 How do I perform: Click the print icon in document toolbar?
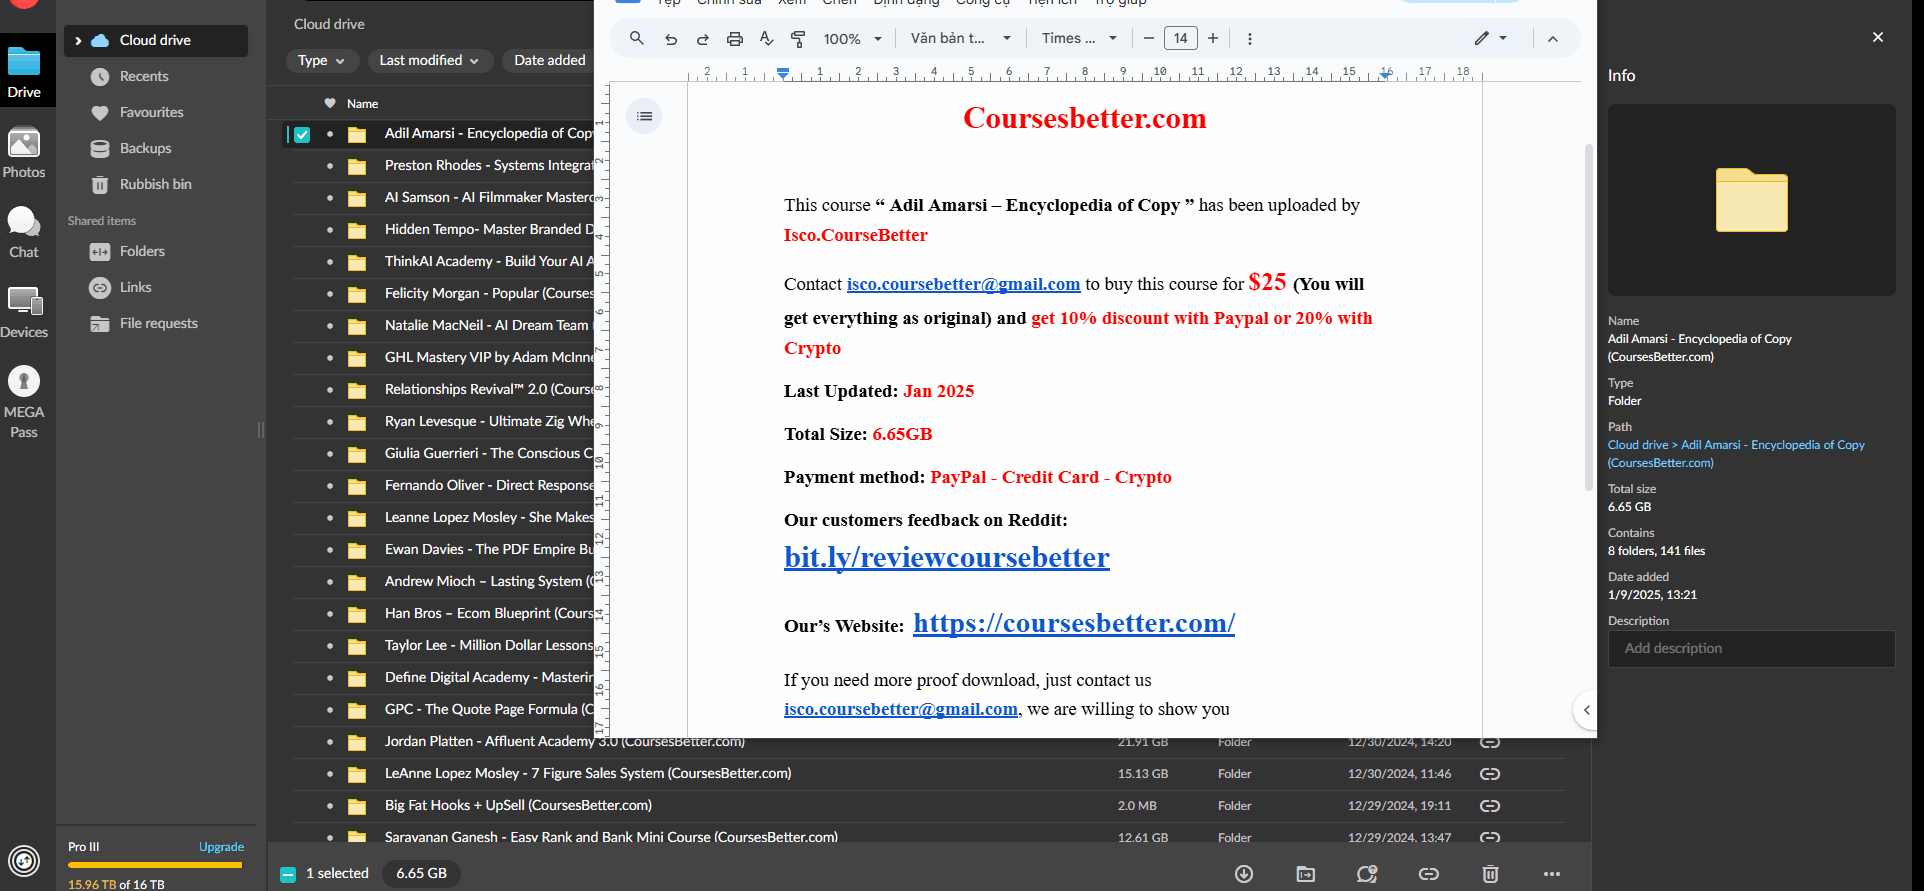tap(735, 39)
